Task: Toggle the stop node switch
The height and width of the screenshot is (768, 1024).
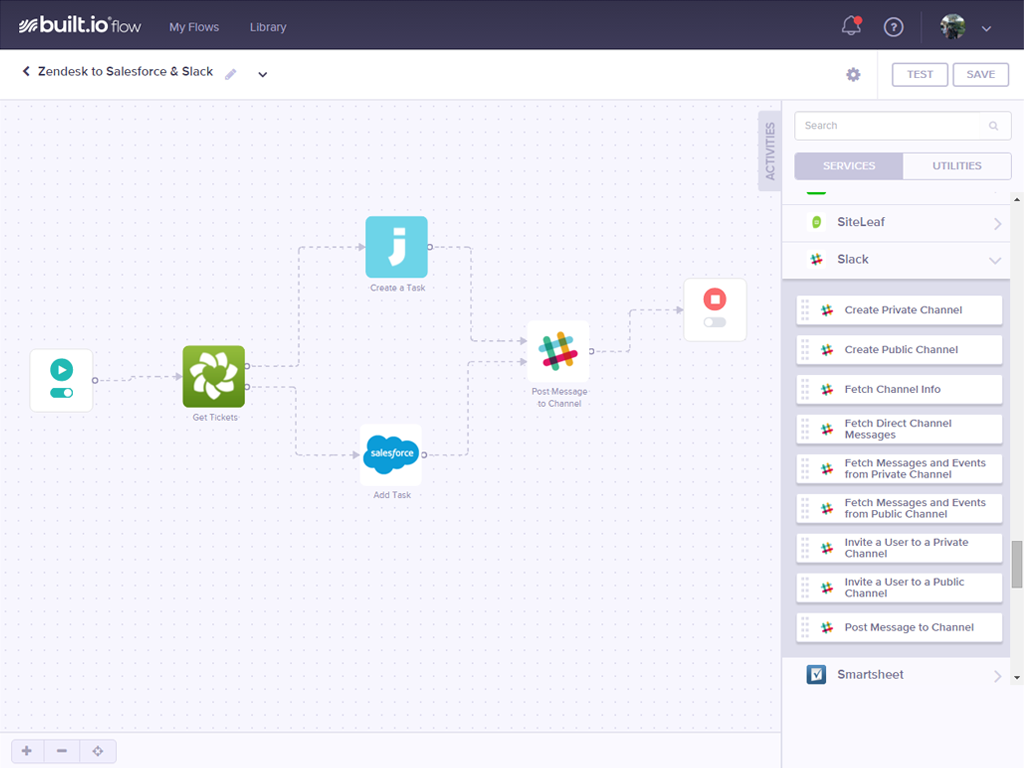Action: [714, 322]
